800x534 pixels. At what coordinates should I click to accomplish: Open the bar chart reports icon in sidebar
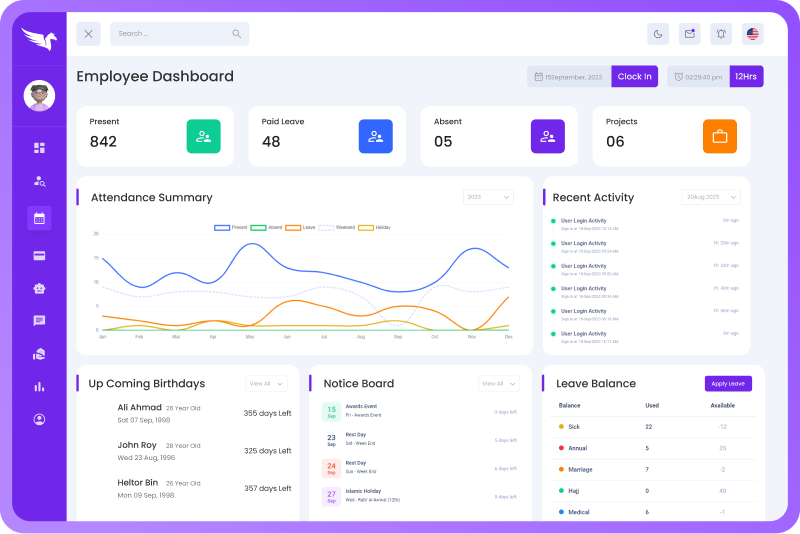point(39,386)
